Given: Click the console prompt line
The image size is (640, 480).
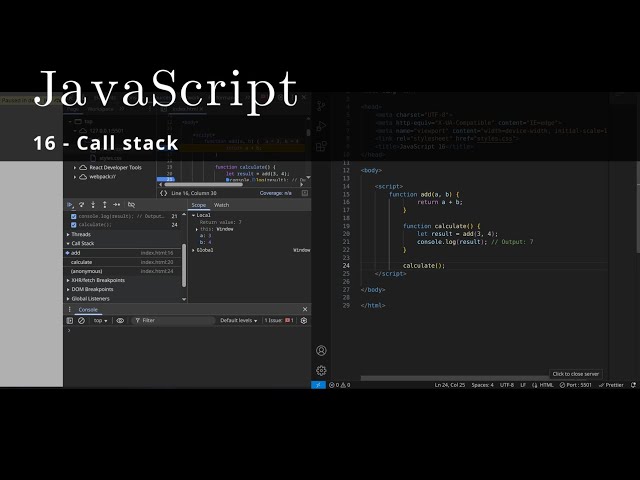Looking at the screenshot, I should pos(188,331).
